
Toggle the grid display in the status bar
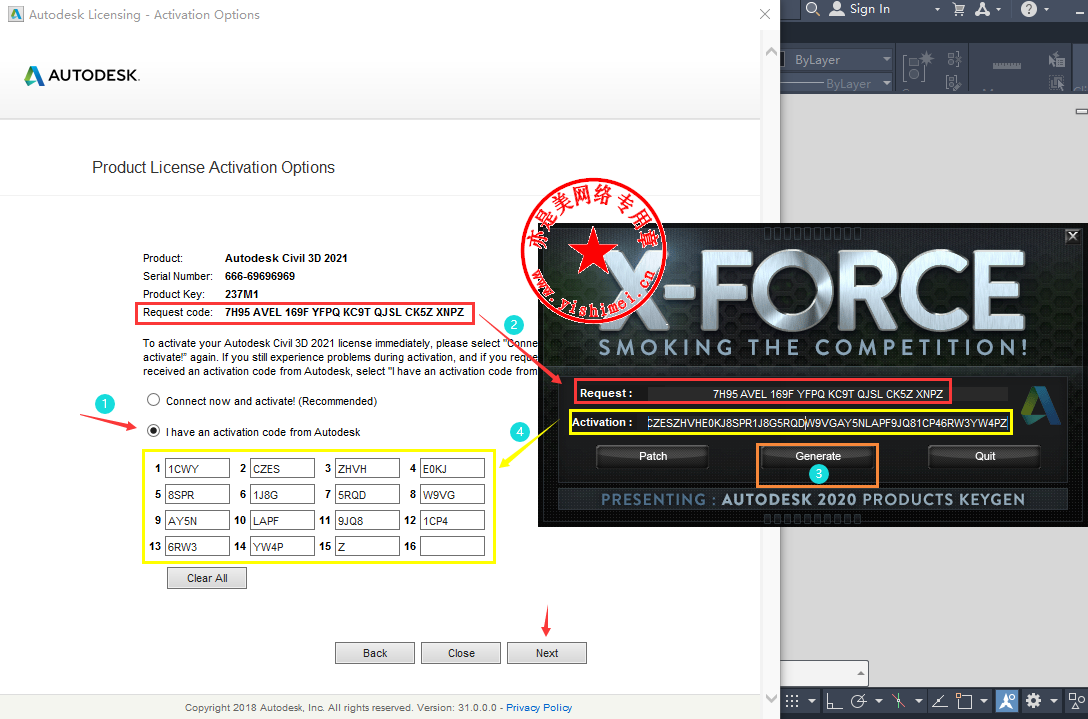[x=792, y=701]
